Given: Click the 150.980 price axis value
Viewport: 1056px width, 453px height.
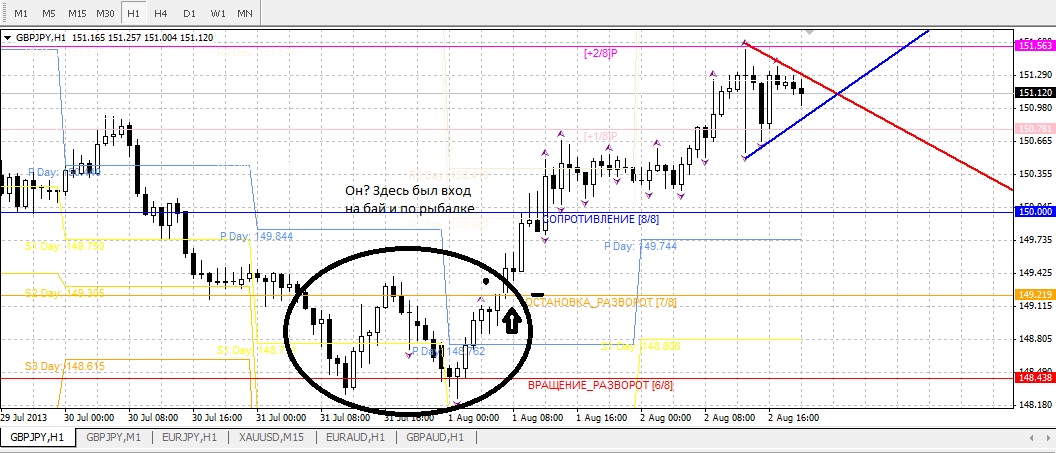Looking at the screenshot, I should tap(1035, 107).
